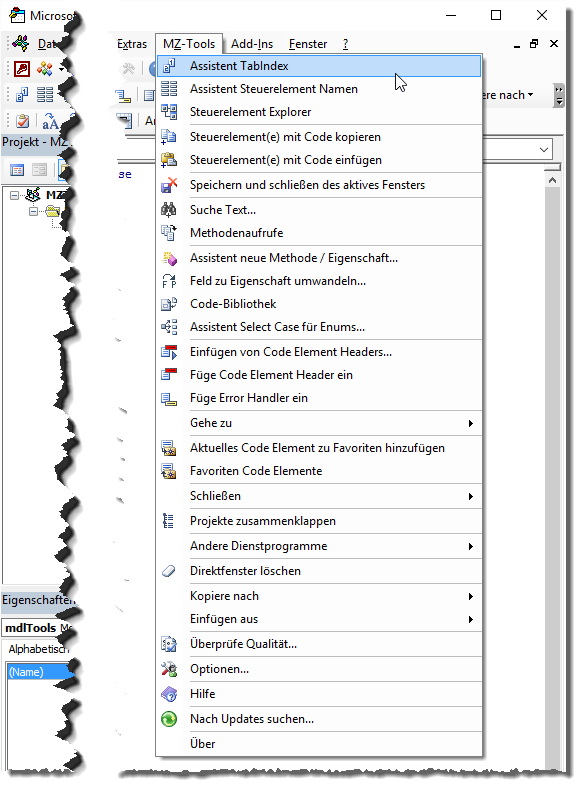Open the Fenster menu
The image size is (581, 790).
click(x=308, y=44)
